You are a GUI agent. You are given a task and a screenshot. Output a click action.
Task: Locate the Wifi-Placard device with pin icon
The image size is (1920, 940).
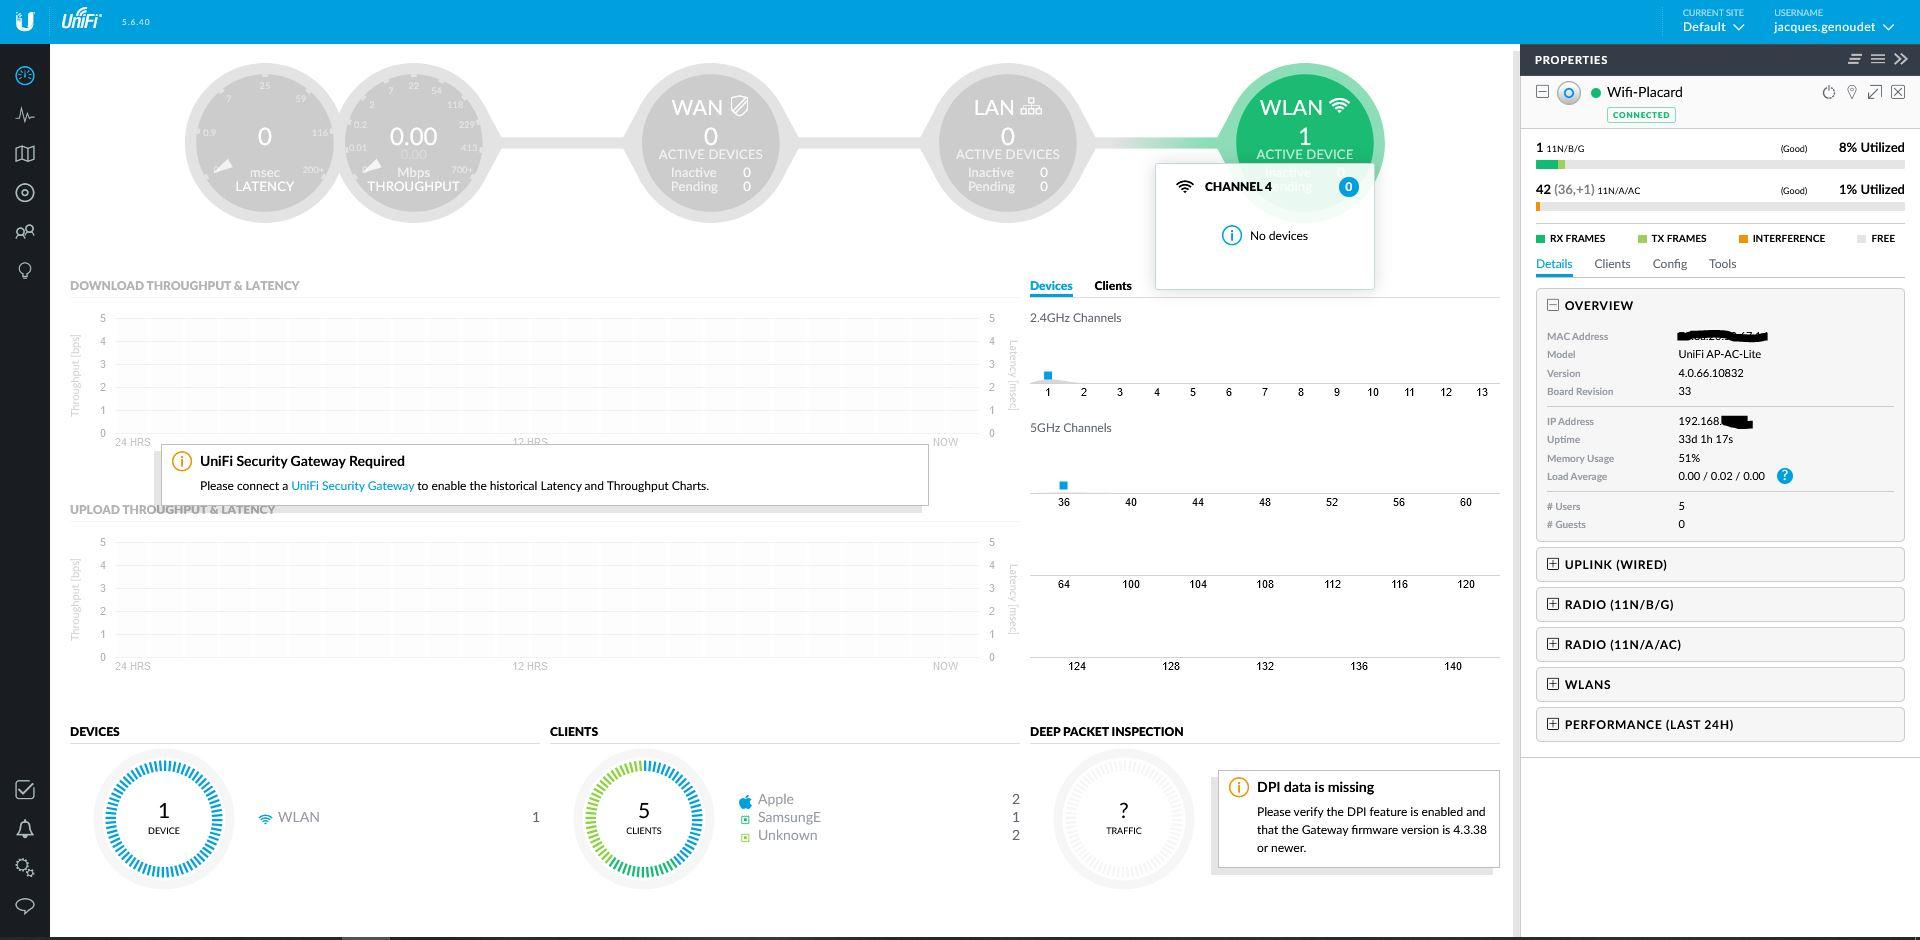point(1852,92)
